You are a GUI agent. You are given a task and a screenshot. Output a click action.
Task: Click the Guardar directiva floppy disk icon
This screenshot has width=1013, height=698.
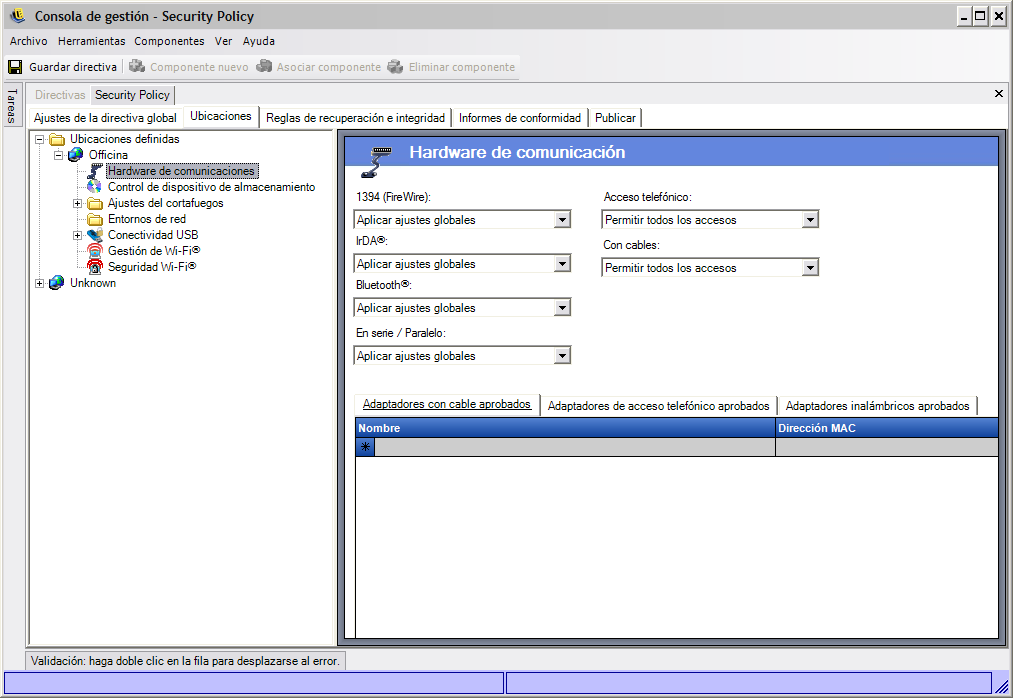[x=15, y=67]
